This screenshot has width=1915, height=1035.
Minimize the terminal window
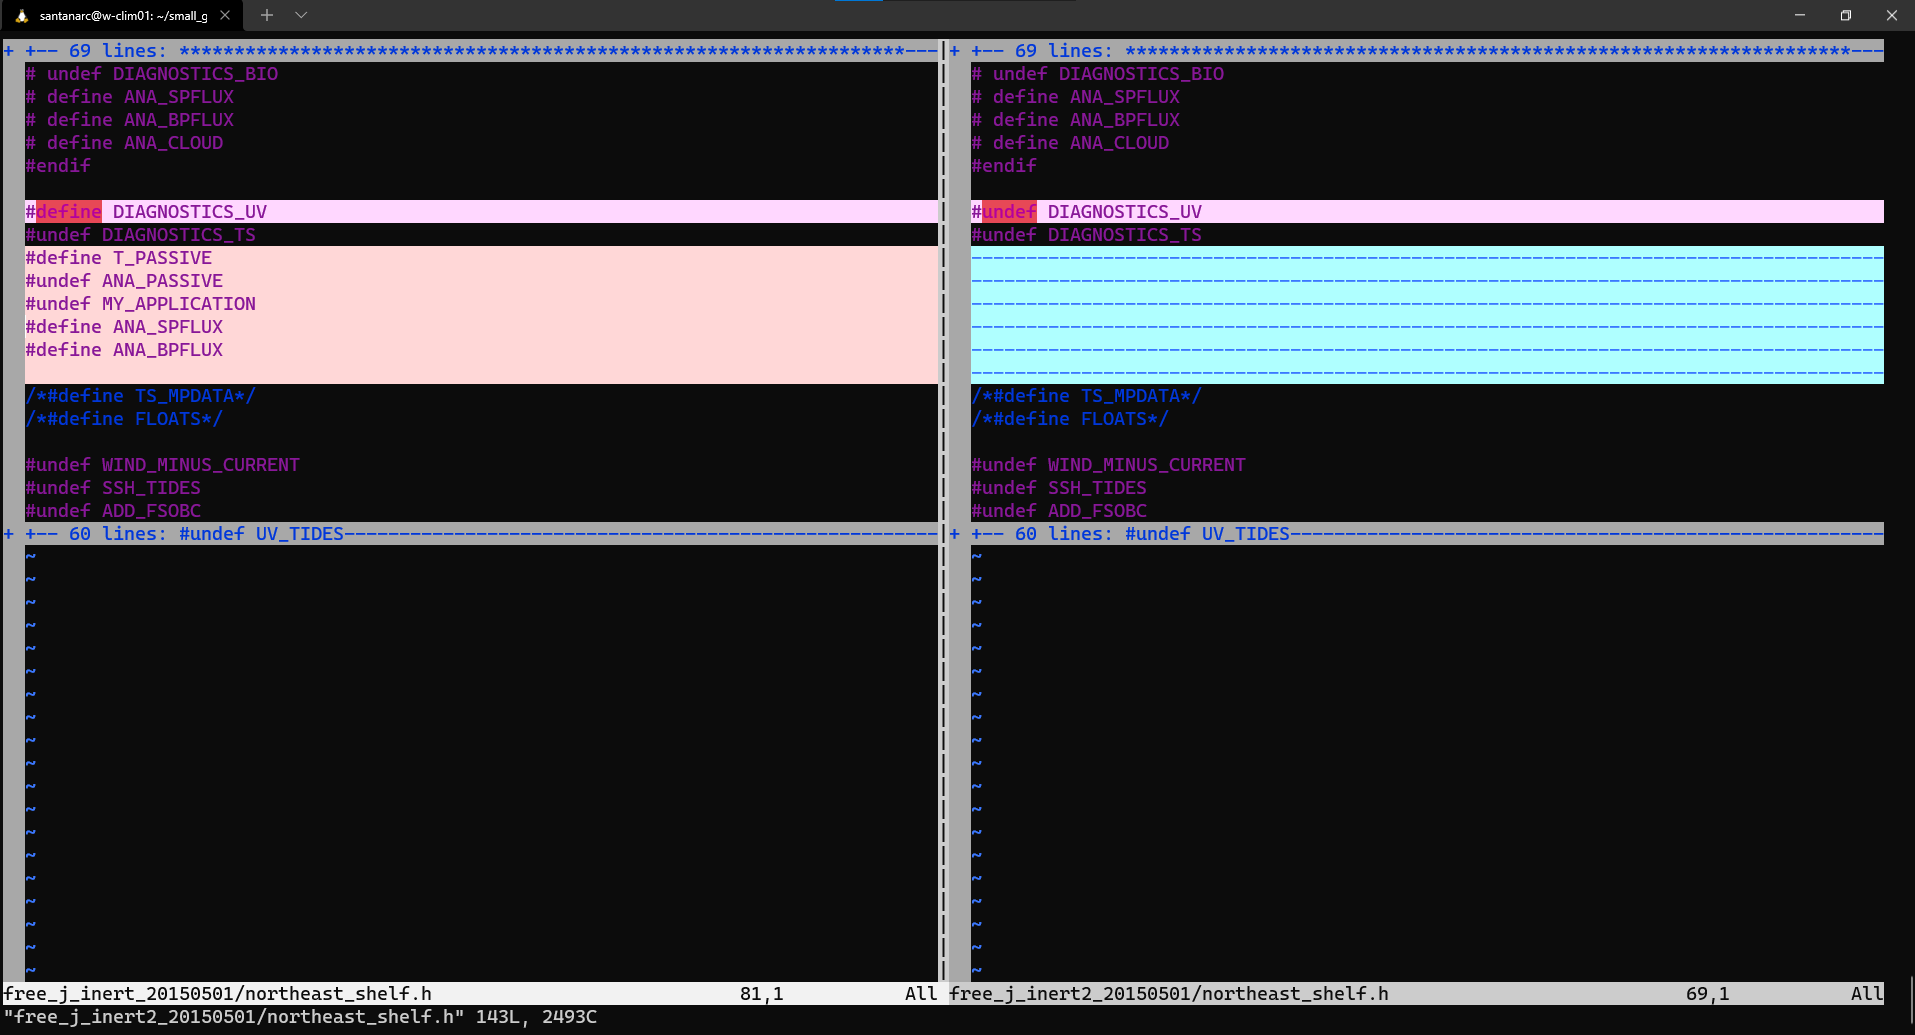pos(1799,15)
